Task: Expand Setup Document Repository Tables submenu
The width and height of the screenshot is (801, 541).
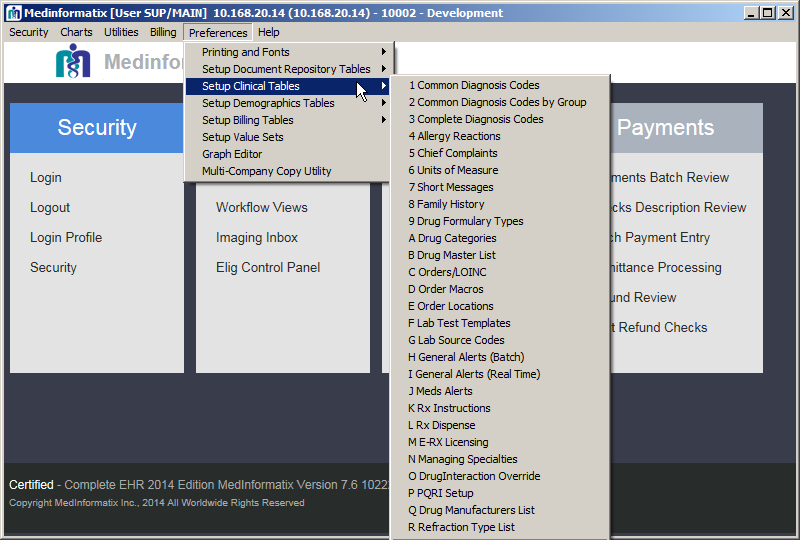Action: pos(289,69)
